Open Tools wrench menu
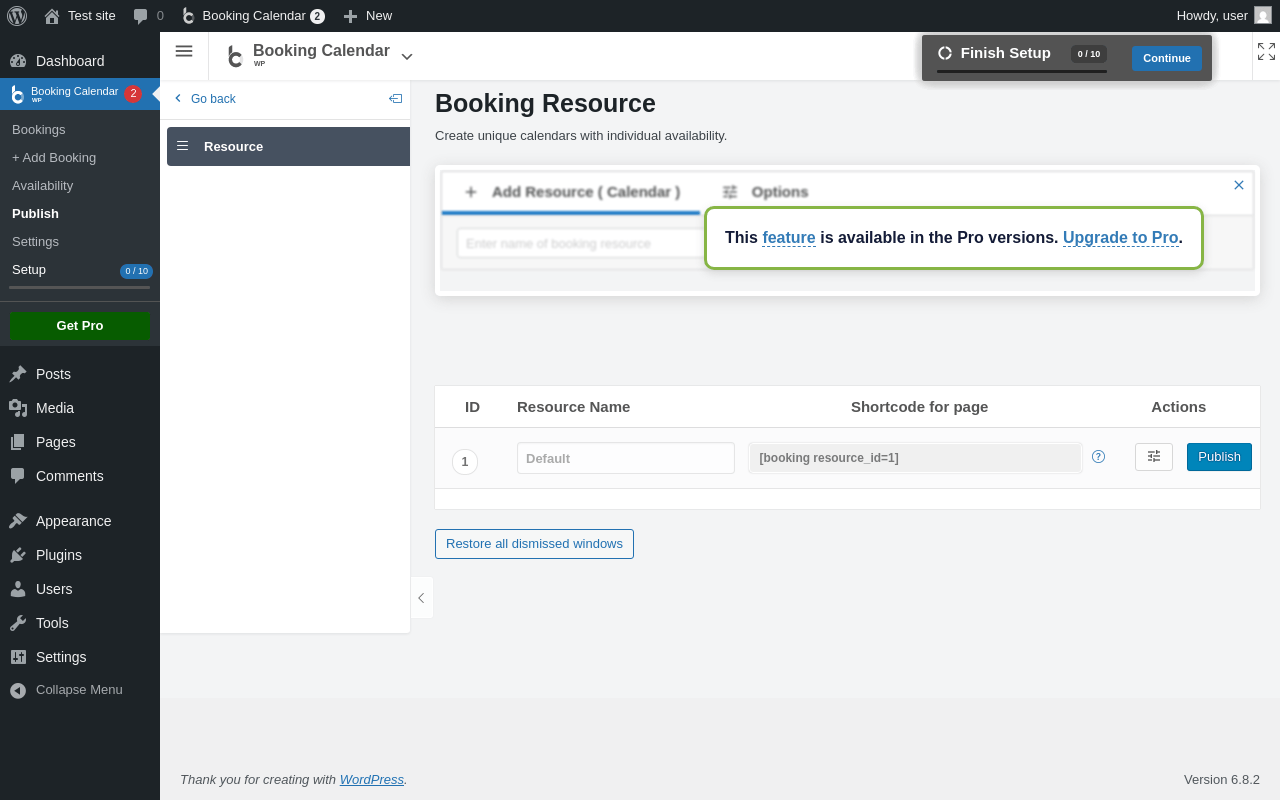This screenshot has width=1280, height=800. click(18, 623)
